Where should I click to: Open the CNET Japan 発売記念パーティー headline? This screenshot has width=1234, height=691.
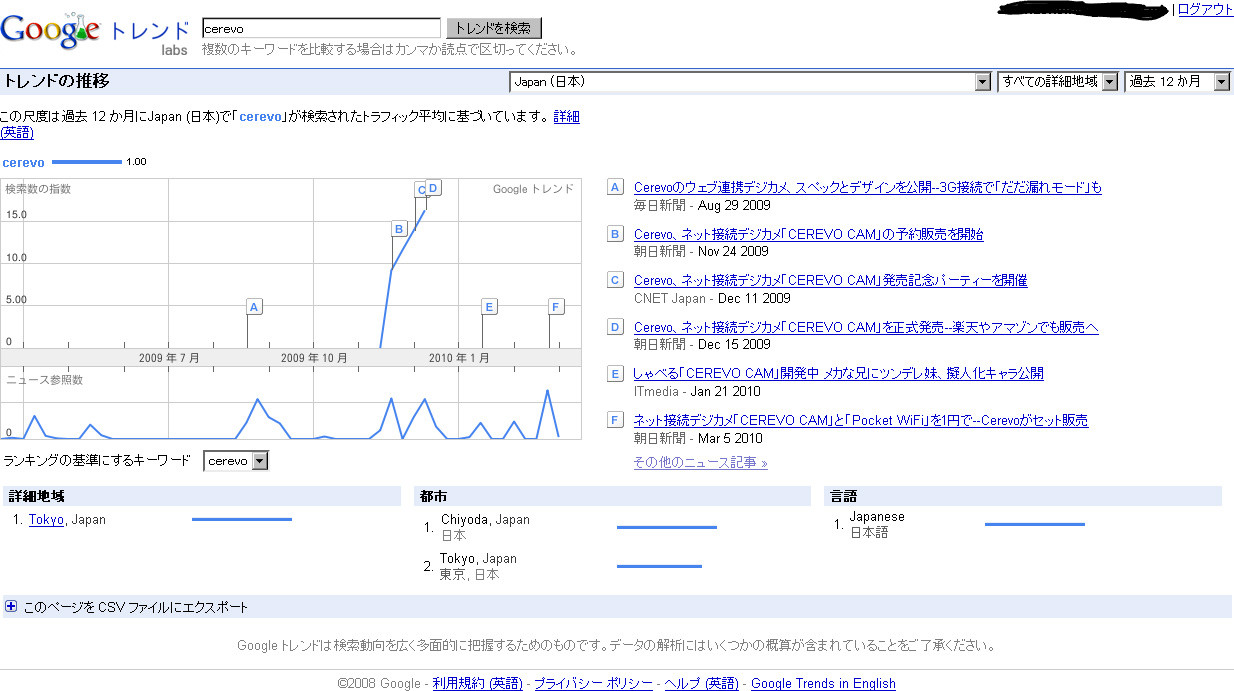click(x=830, y=280)
